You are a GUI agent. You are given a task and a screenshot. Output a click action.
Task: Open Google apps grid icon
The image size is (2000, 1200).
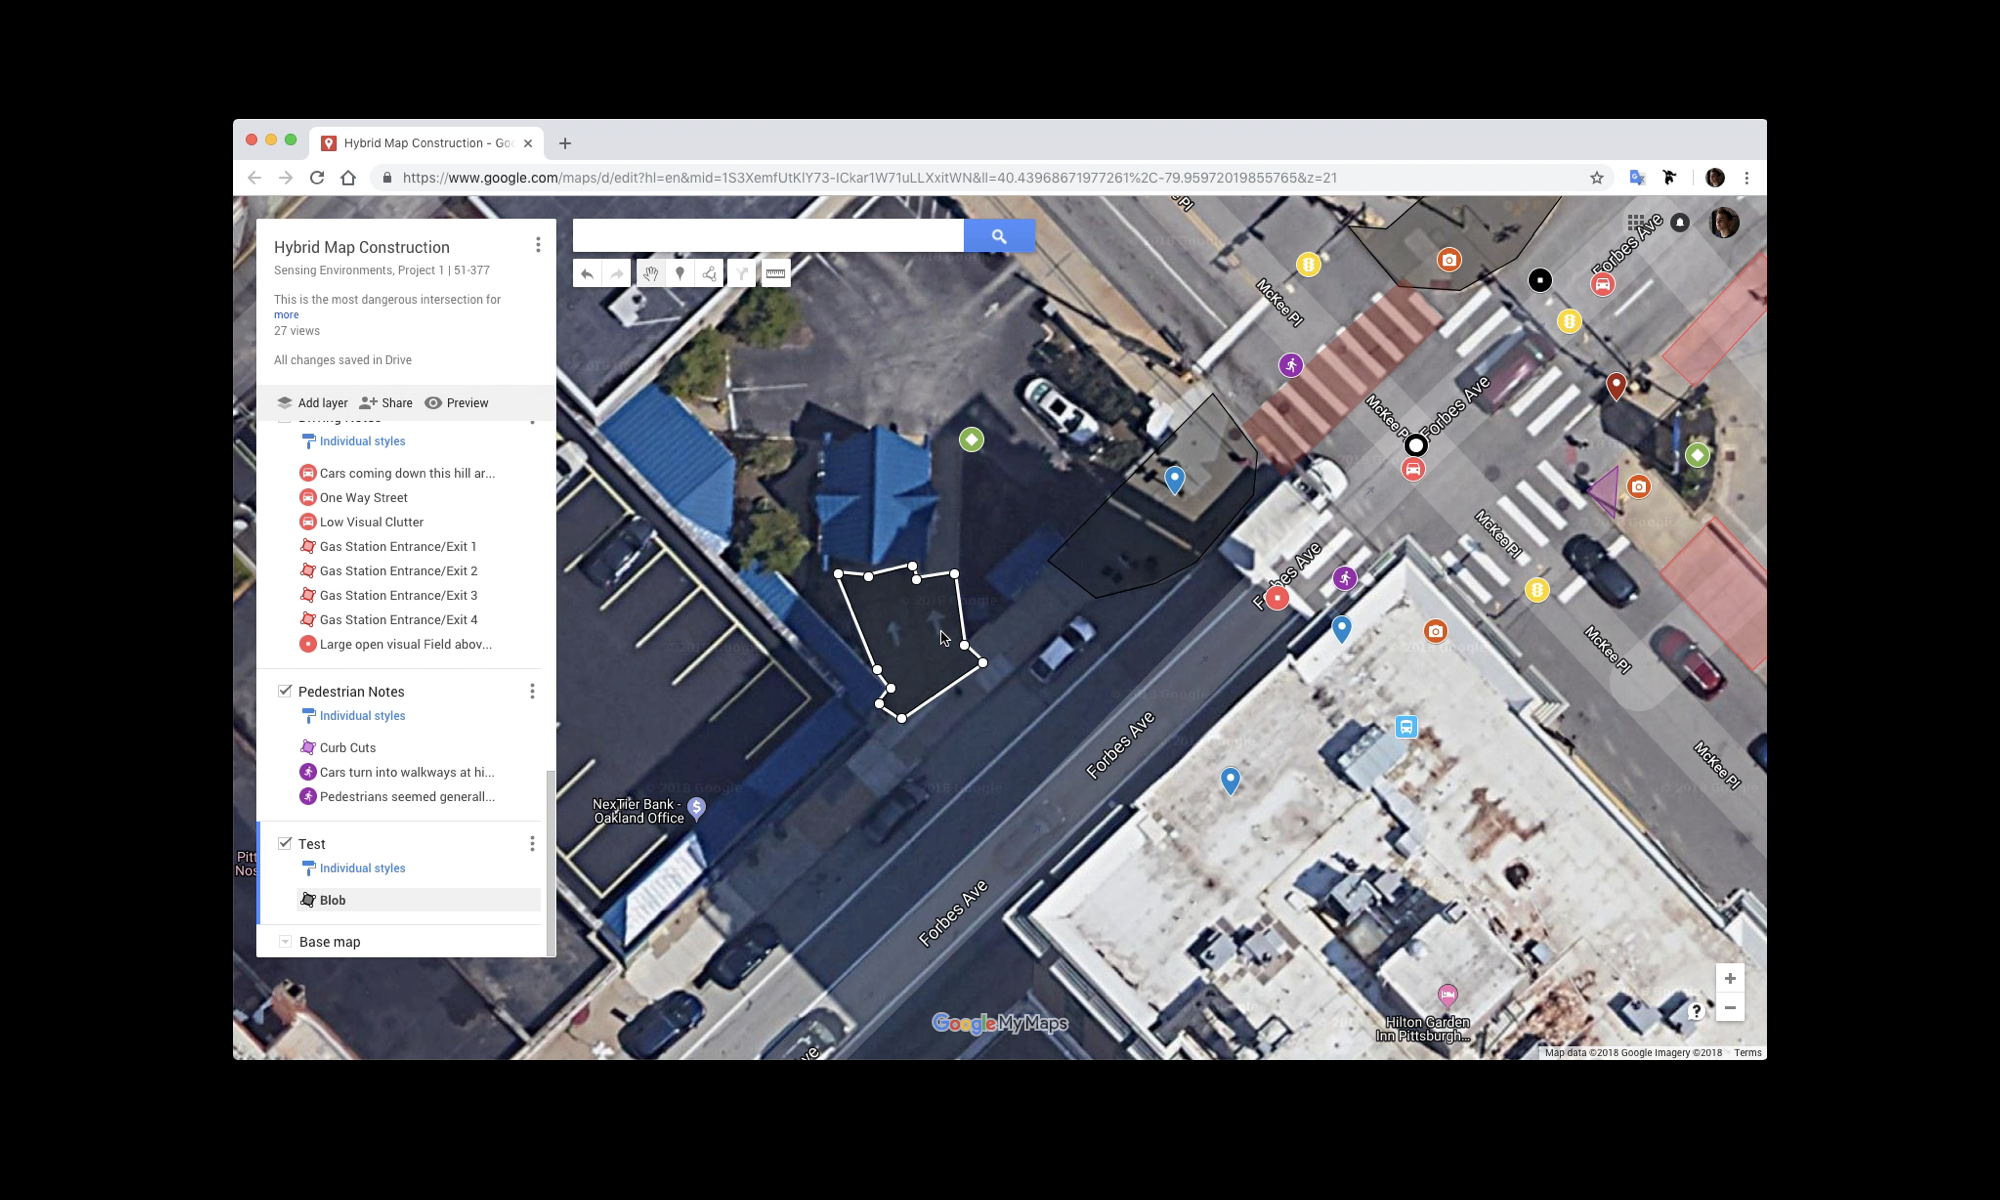pos(1636,223)
